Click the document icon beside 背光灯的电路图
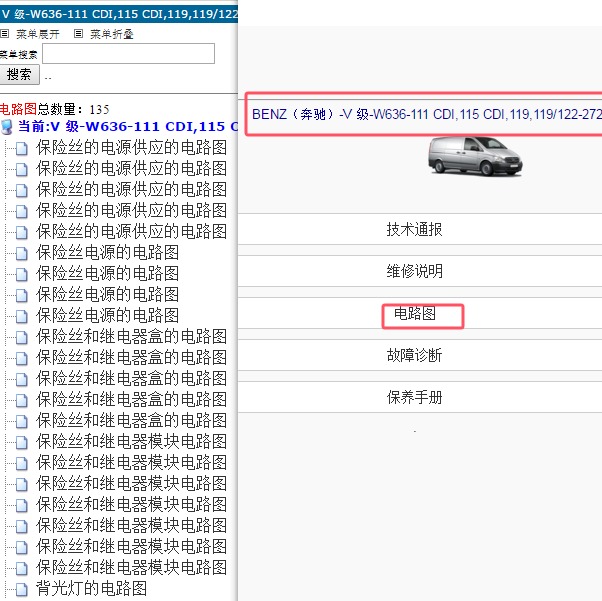This screenshot has height=601, width=602. pos(22,589)
